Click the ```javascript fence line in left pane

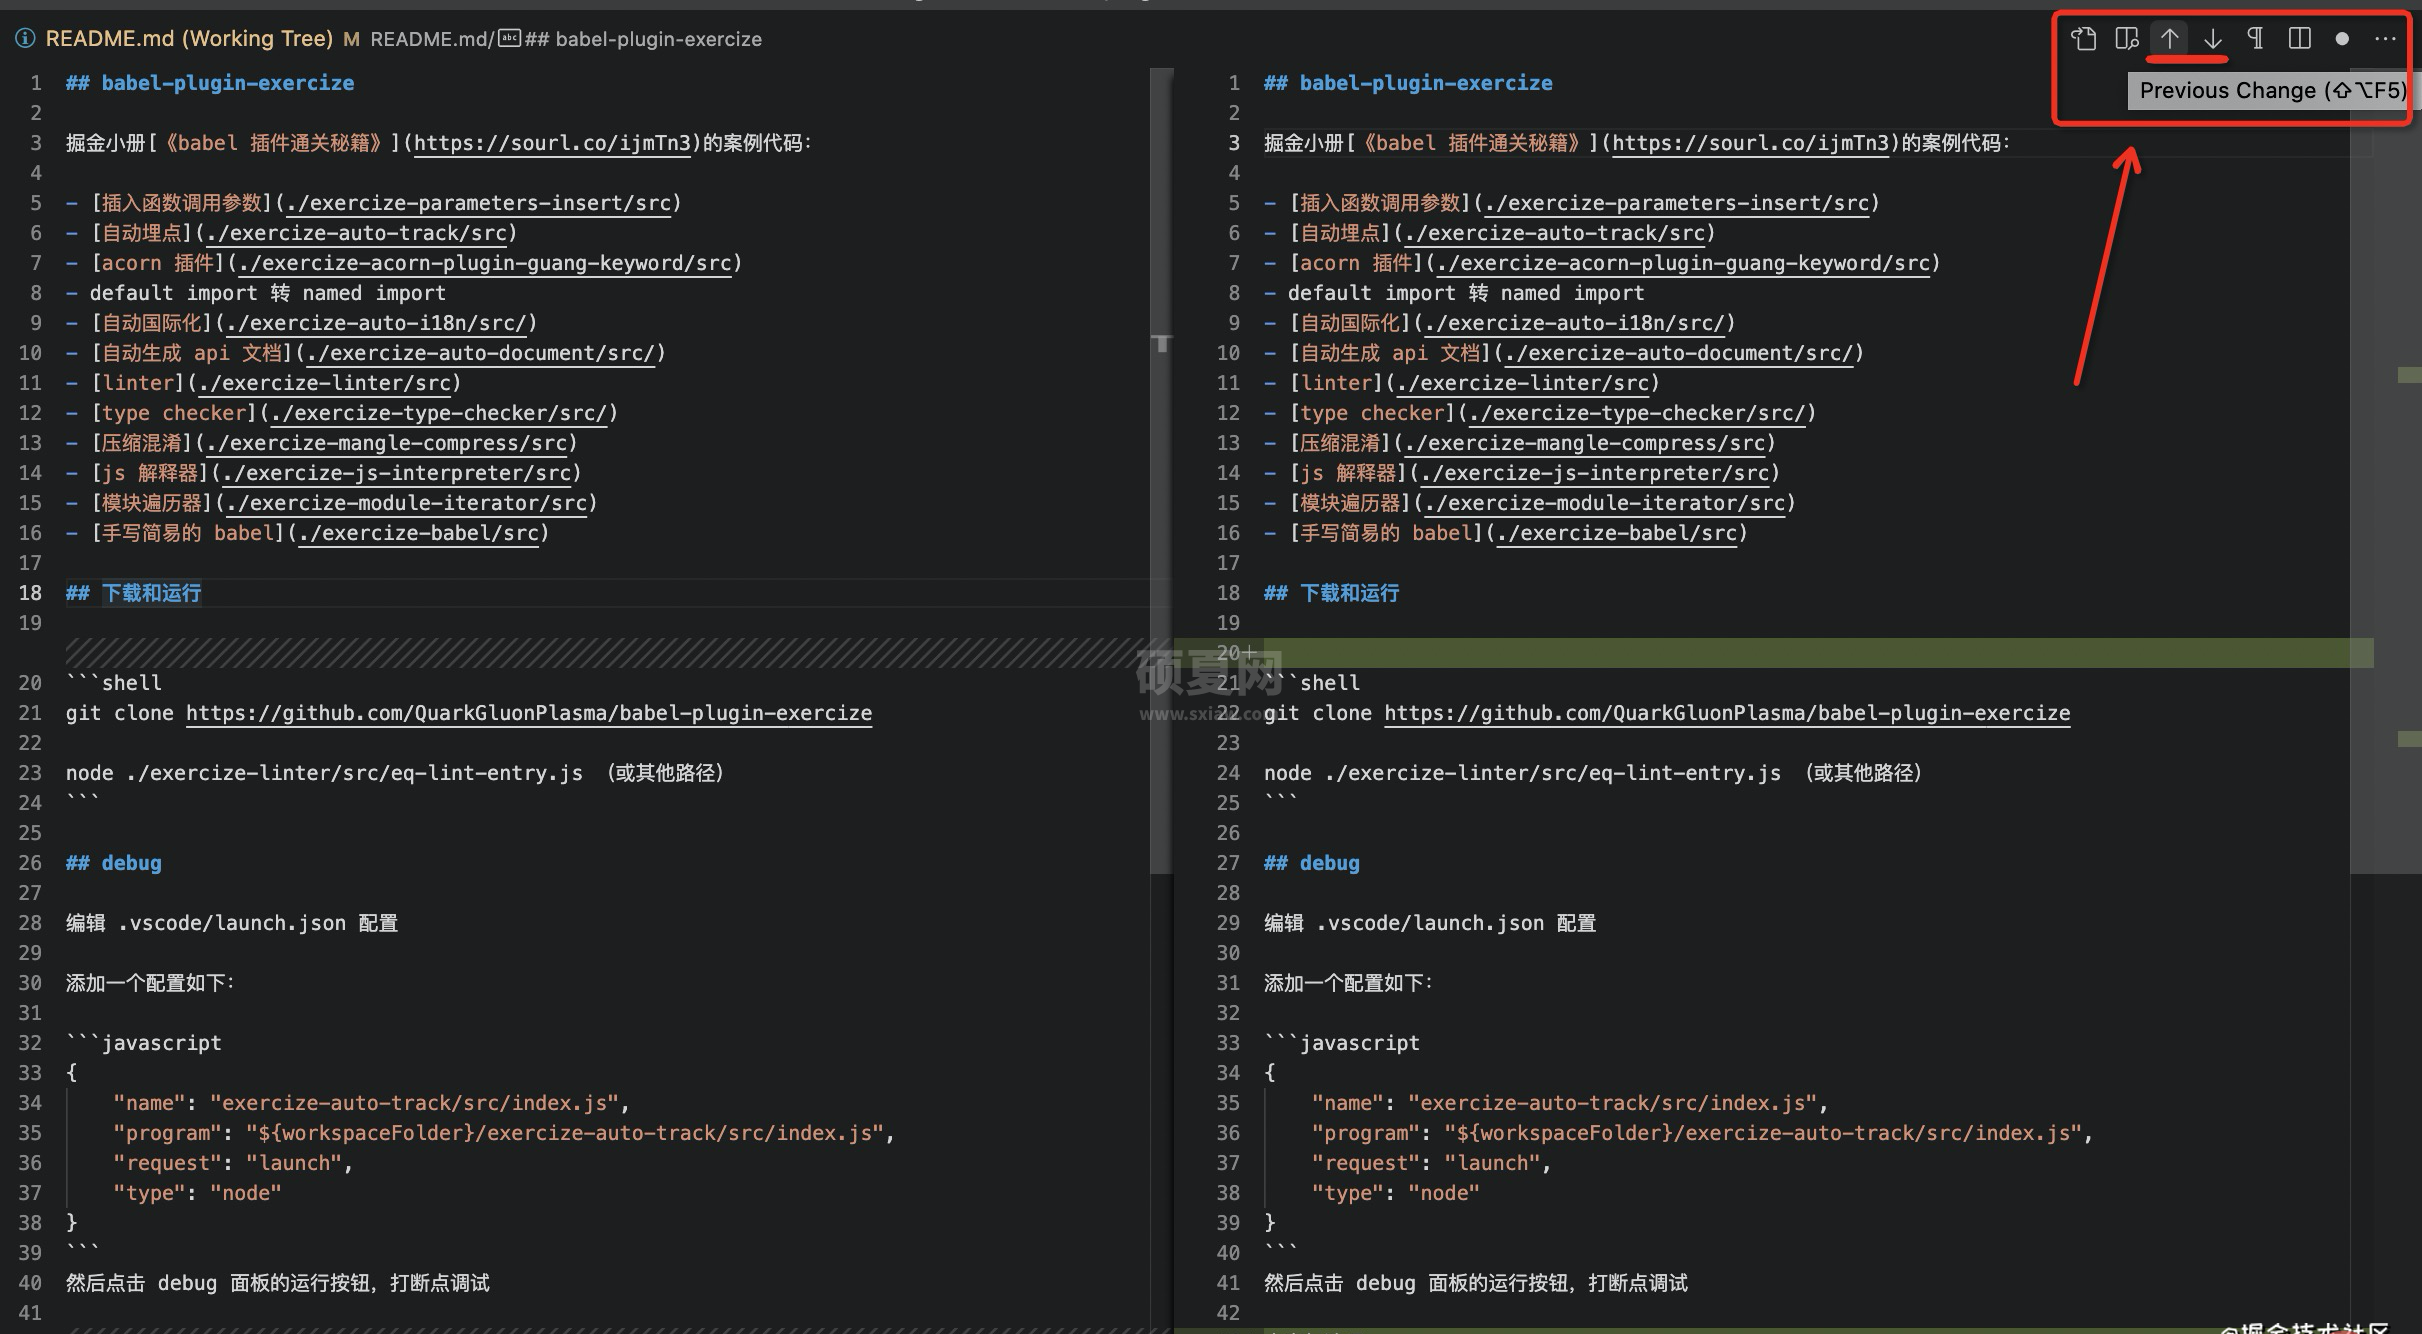coord(144,1043)
